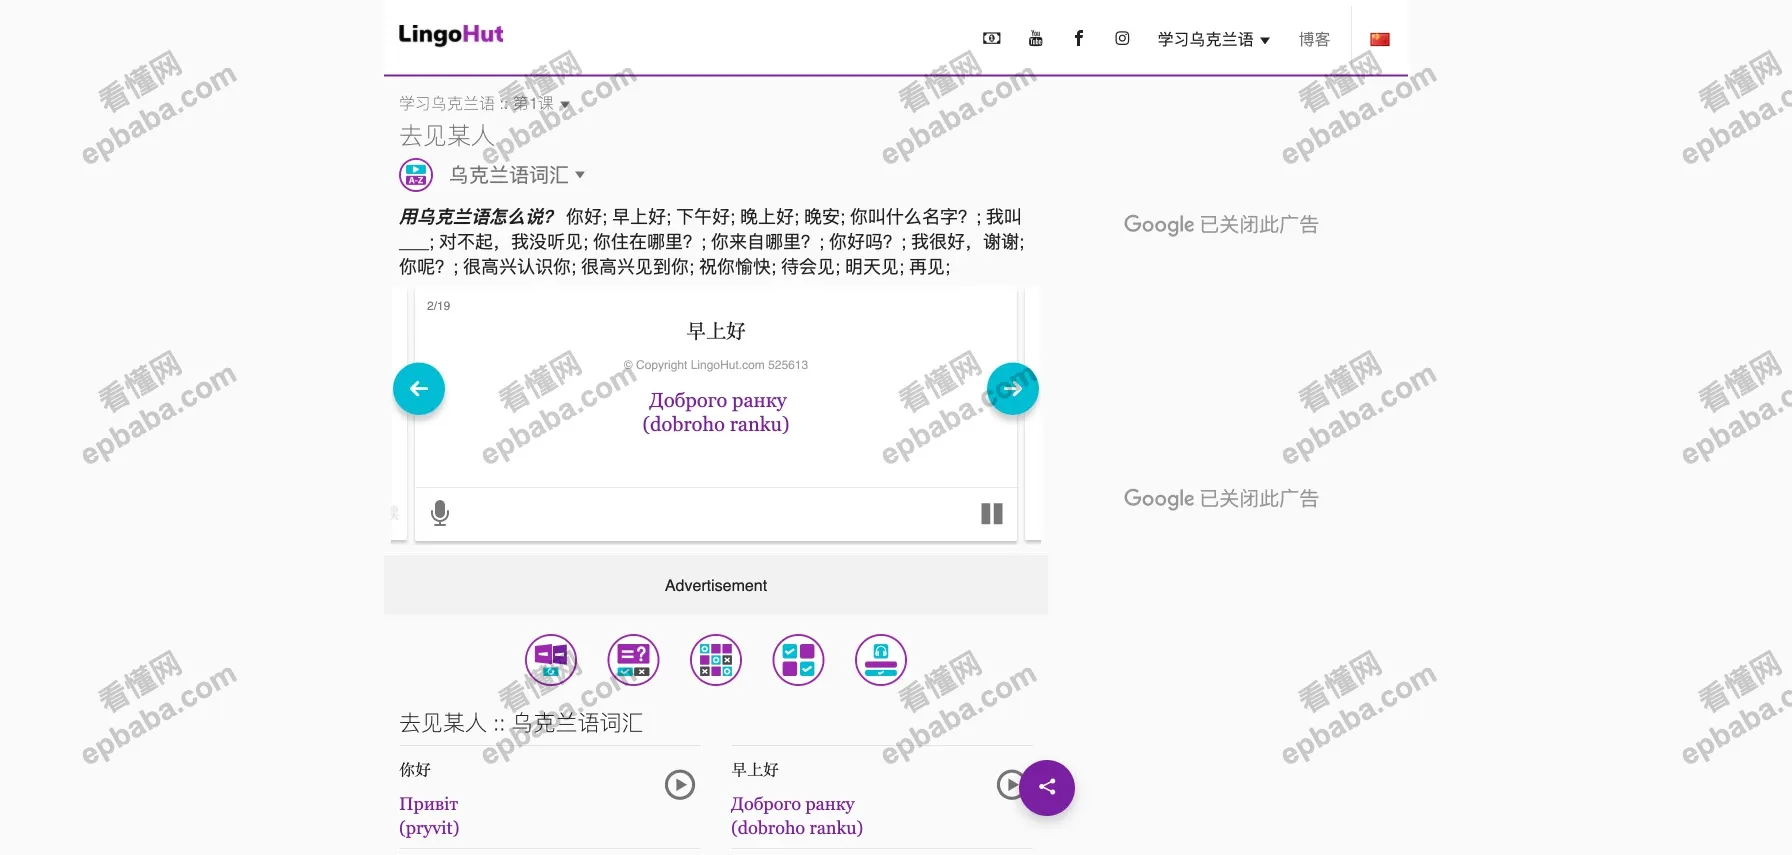The width and height of the screenshot is (1792, 855).
Task: Open the concentration game icon
Action: pos(799,660)
